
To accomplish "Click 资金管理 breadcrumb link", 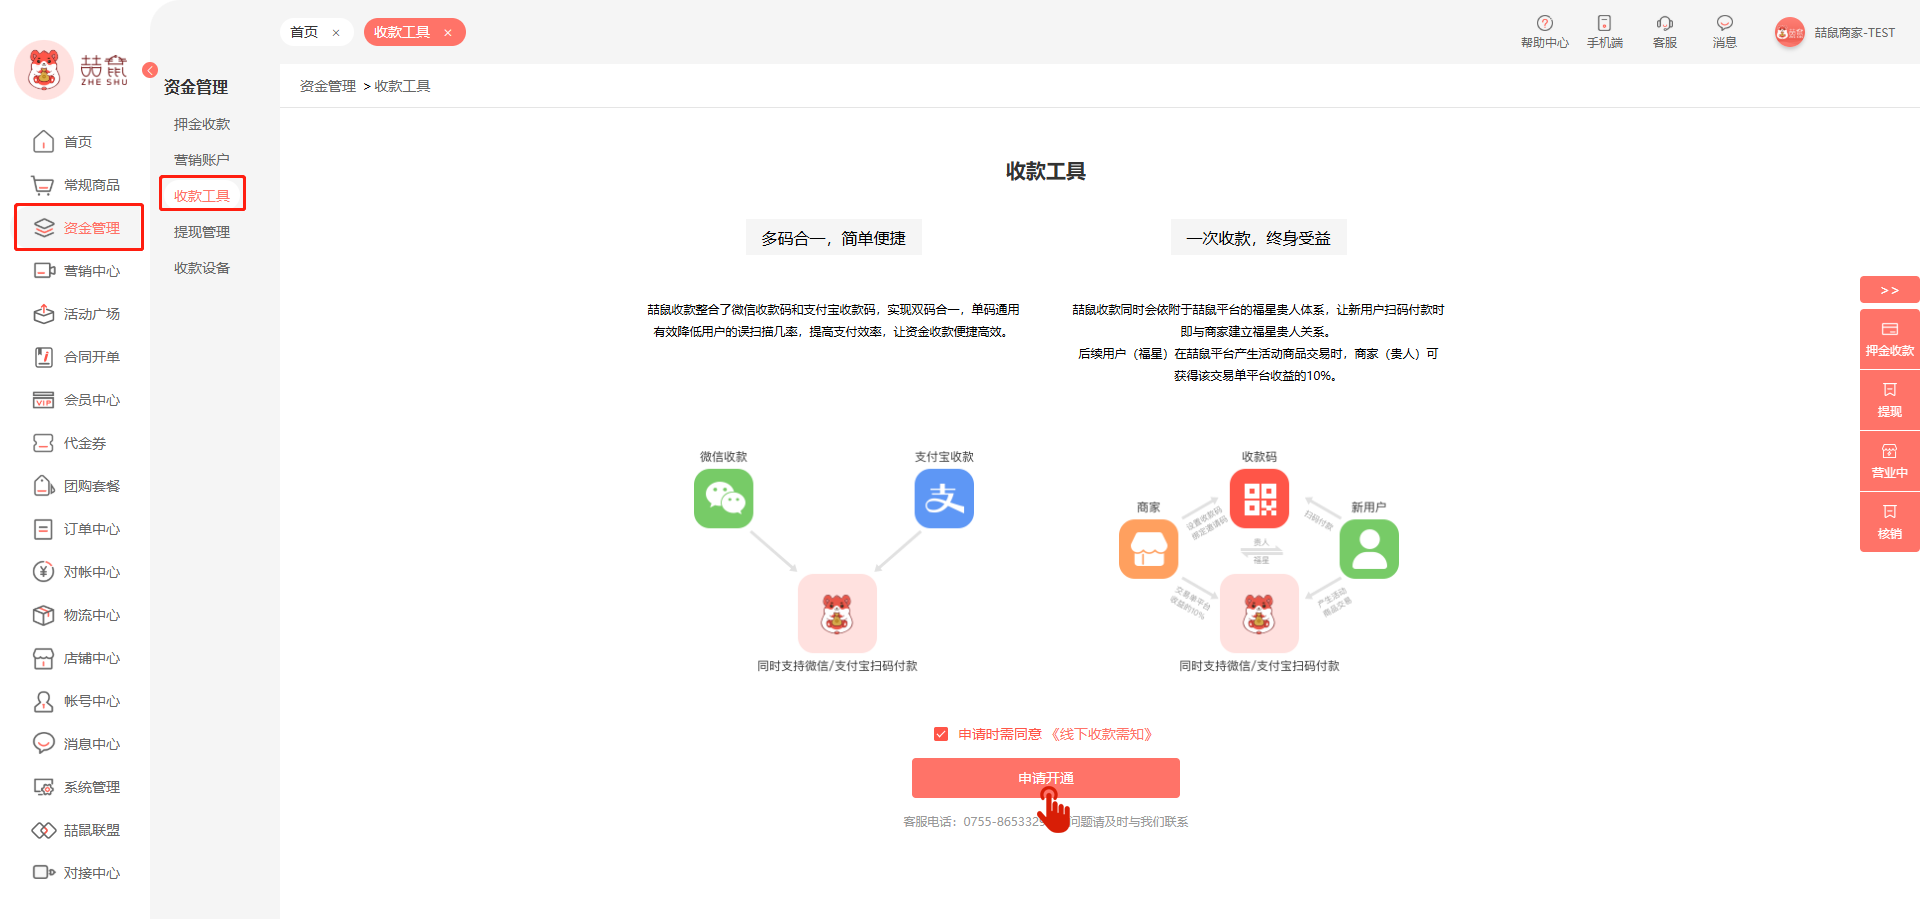I will pyautogui.click(x=328, y=86).
